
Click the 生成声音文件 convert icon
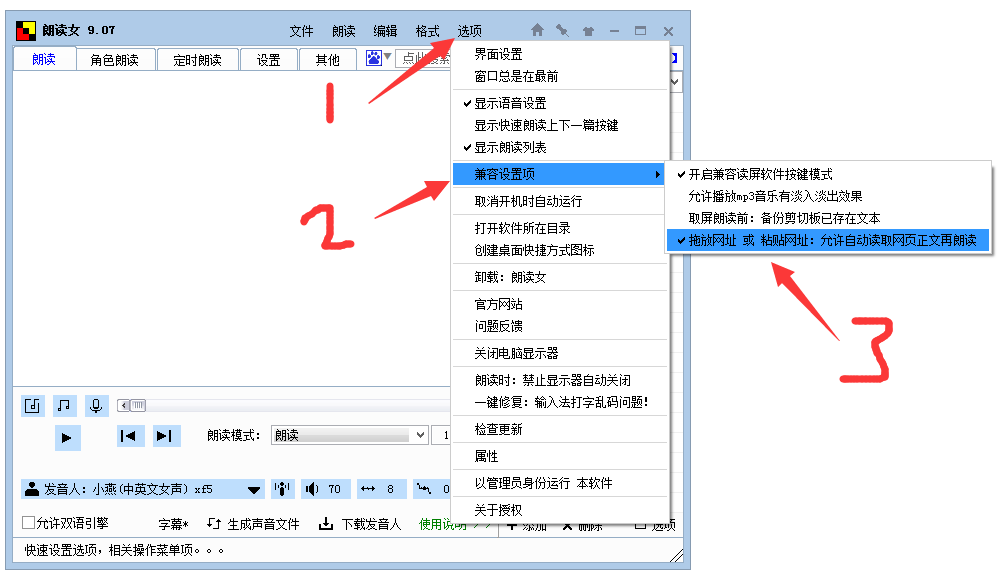(x=214, y=524)
